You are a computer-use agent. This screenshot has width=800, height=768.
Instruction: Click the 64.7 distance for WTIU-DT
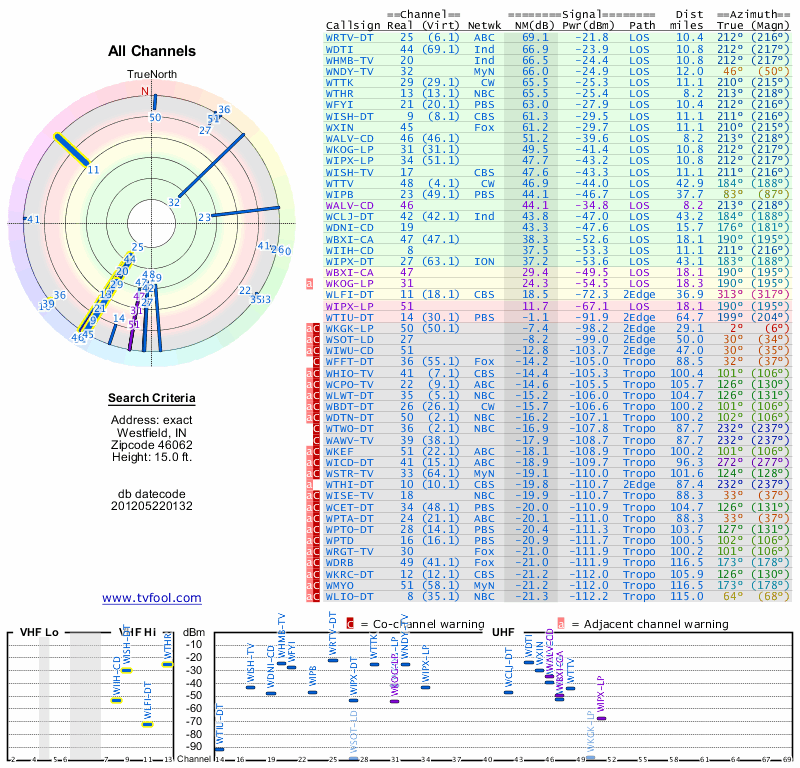[x=689, y=317]
